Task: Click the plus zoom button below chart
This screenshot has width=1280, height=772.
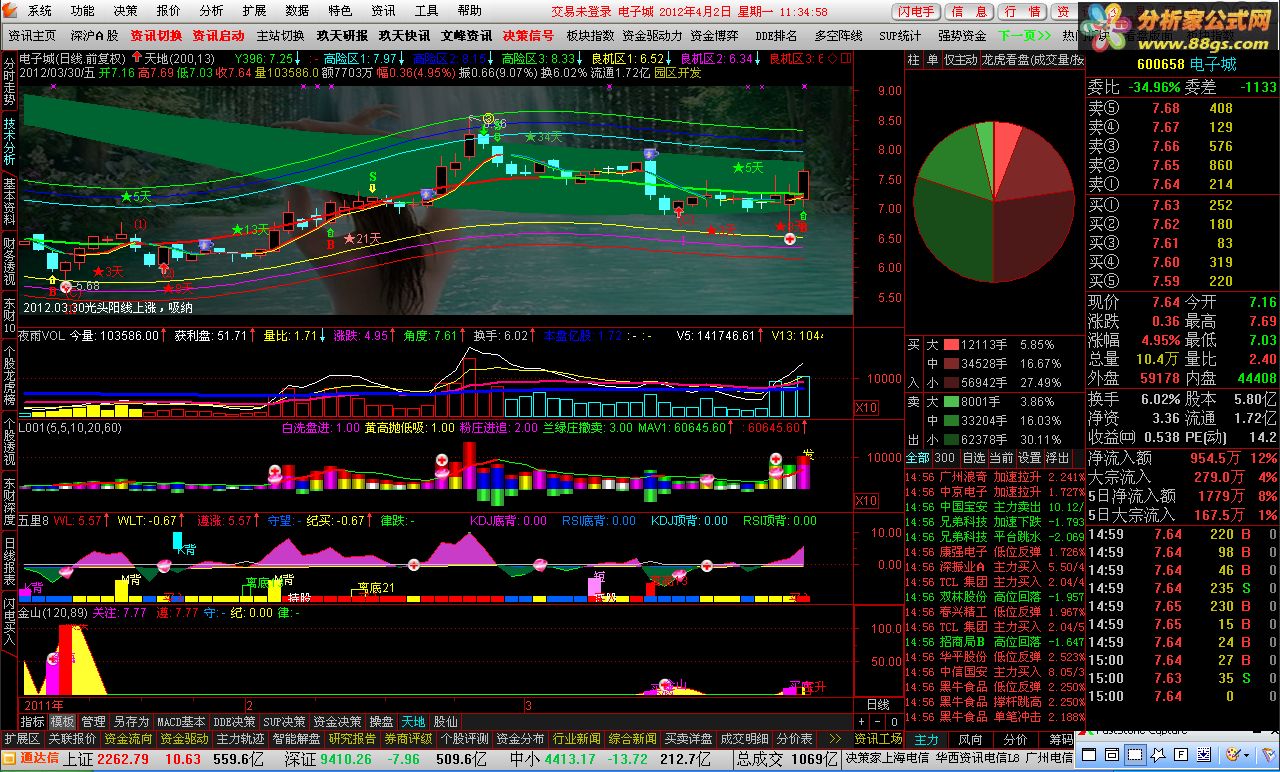Action: click(x=862, y=721)
